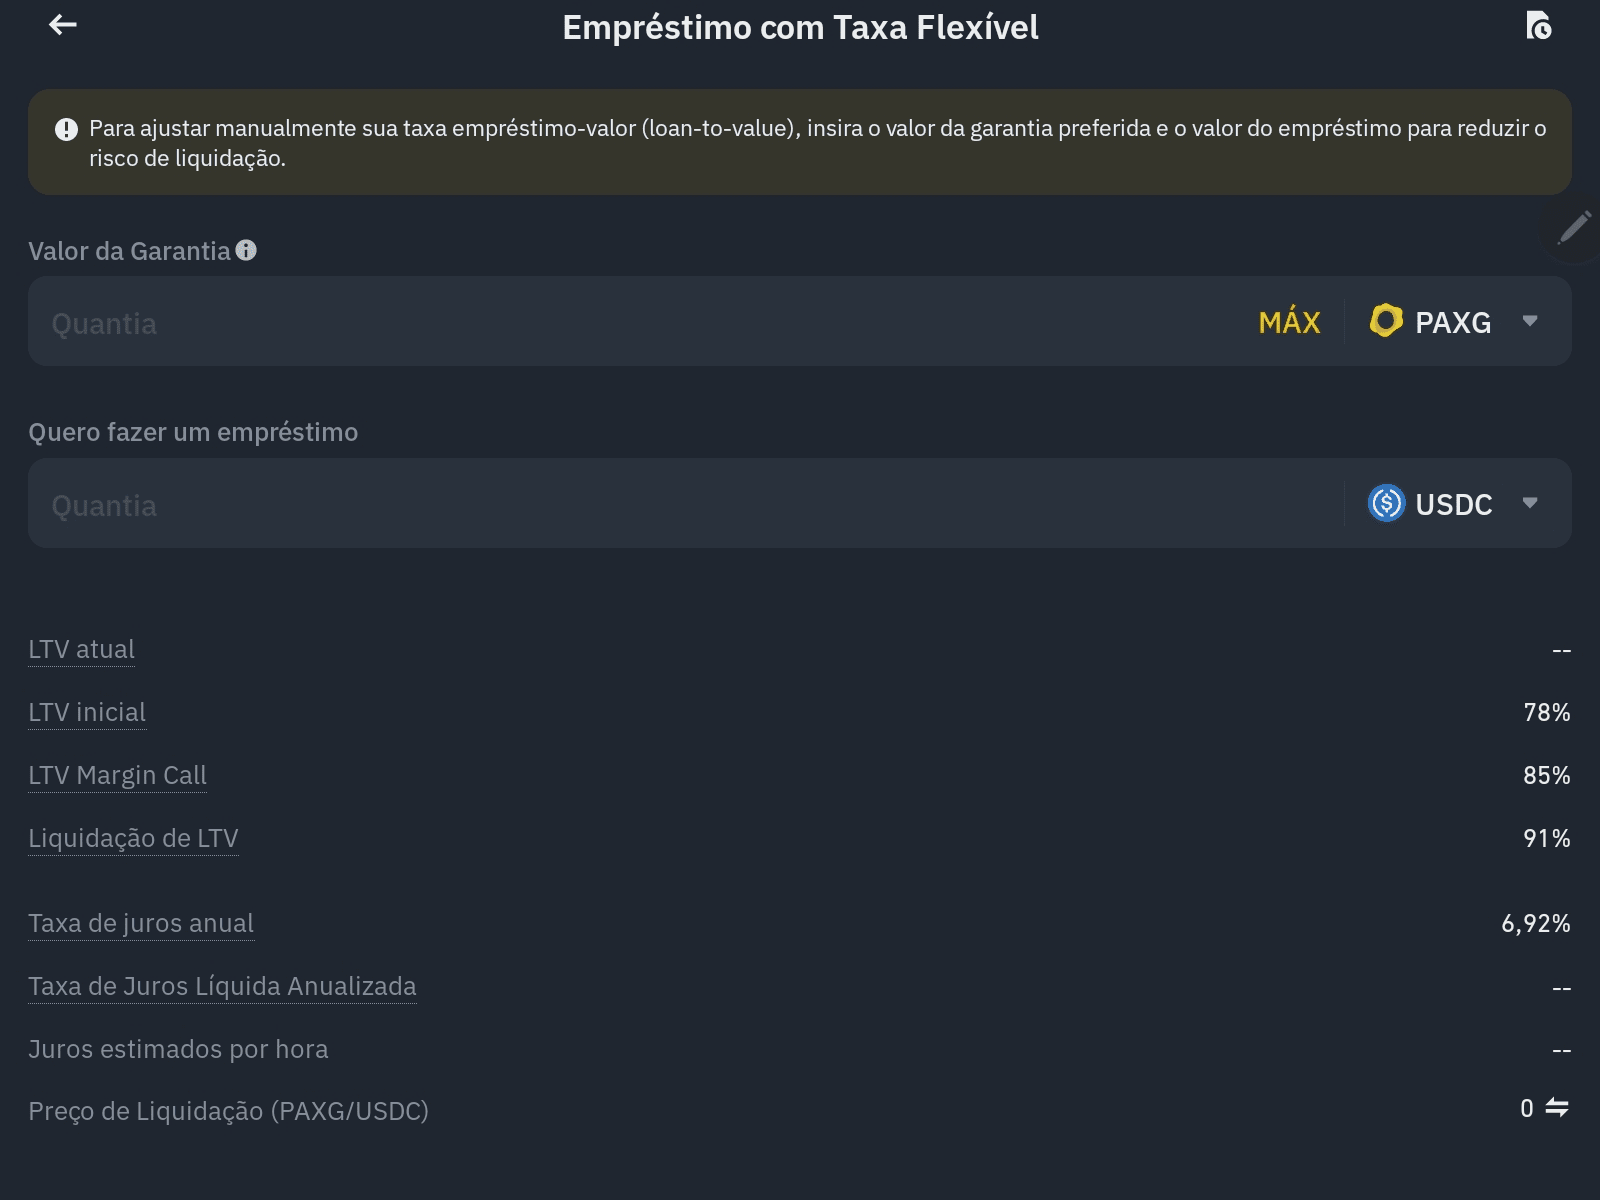Viewport: 1600px width, 1200px height.
Task: Expand the PAXG collateral asset dropdown arrow
Action: click(x=1530, y=321)
